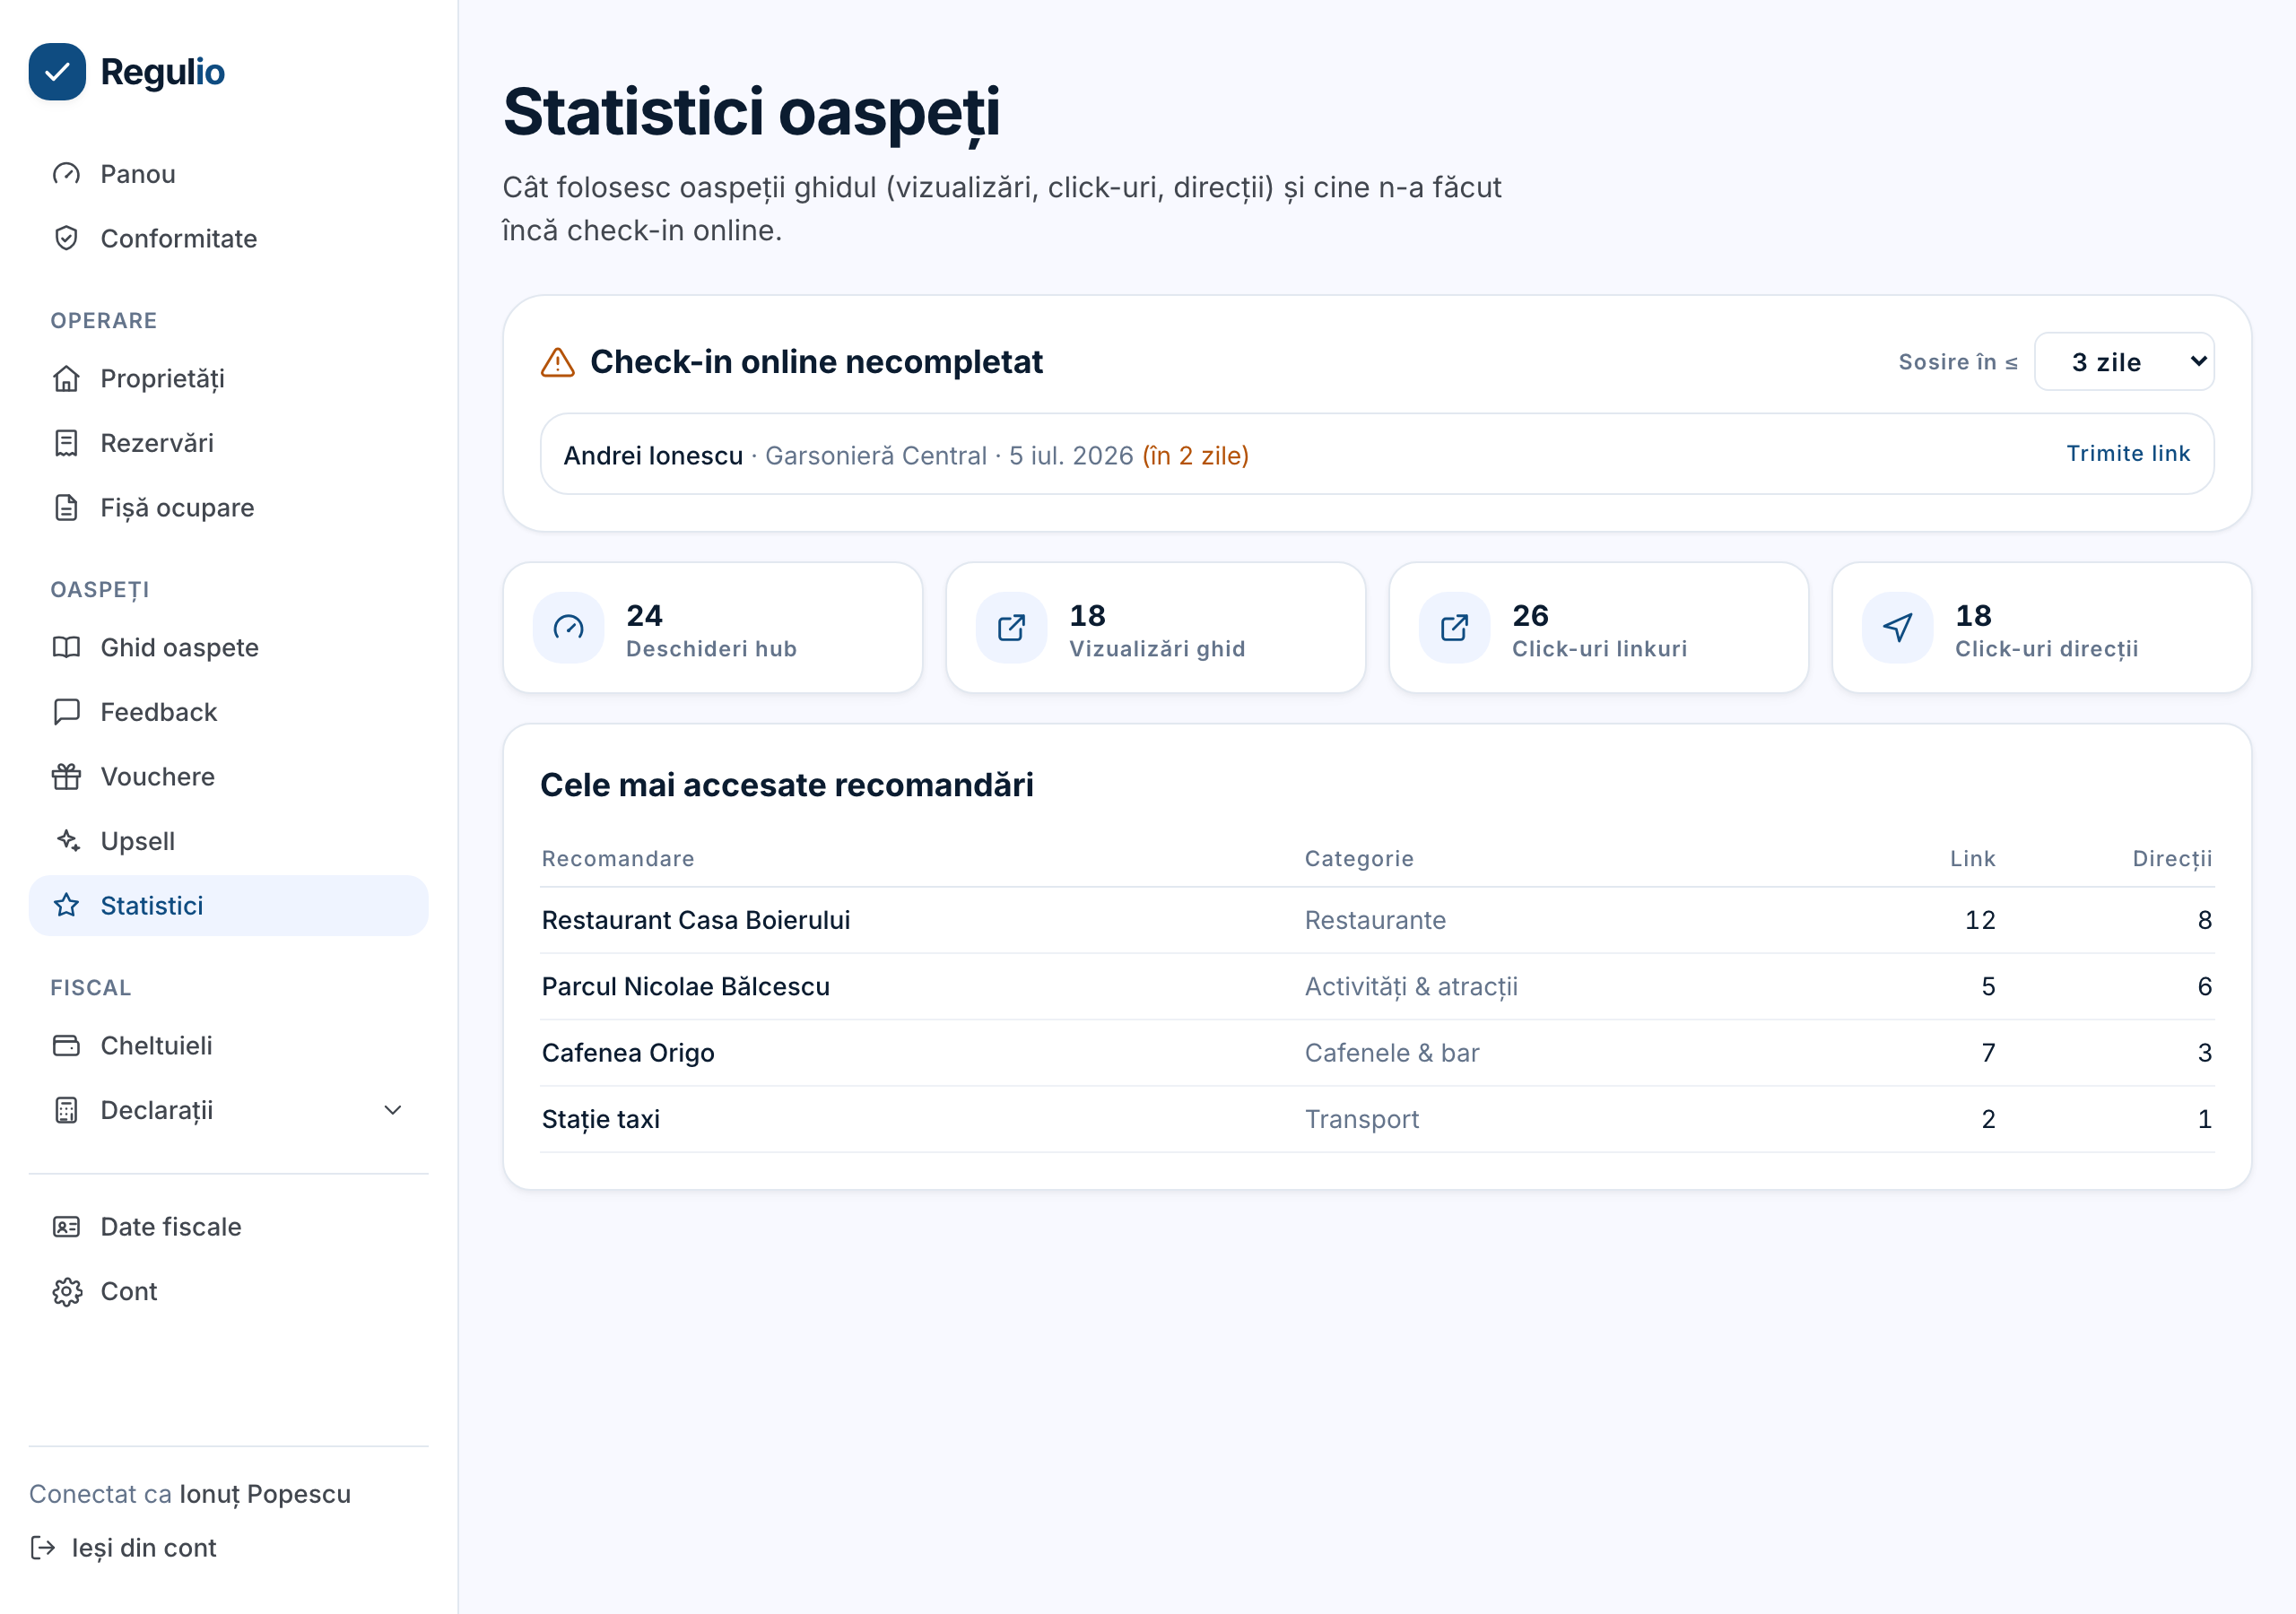Click the Regulio checkmark logo icon
The height and width of the screenshot is (1614, 2296).
[57, 72]
